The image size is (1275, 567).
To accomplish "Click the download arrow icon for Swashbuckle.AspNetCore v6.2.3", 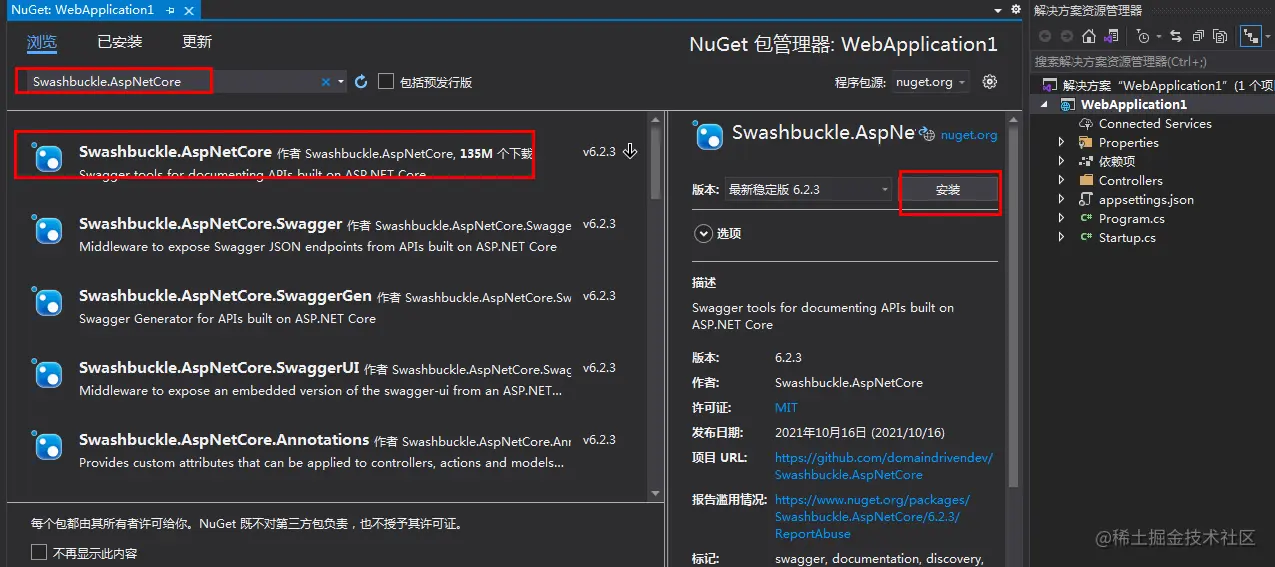I will (x=630, y=152).
